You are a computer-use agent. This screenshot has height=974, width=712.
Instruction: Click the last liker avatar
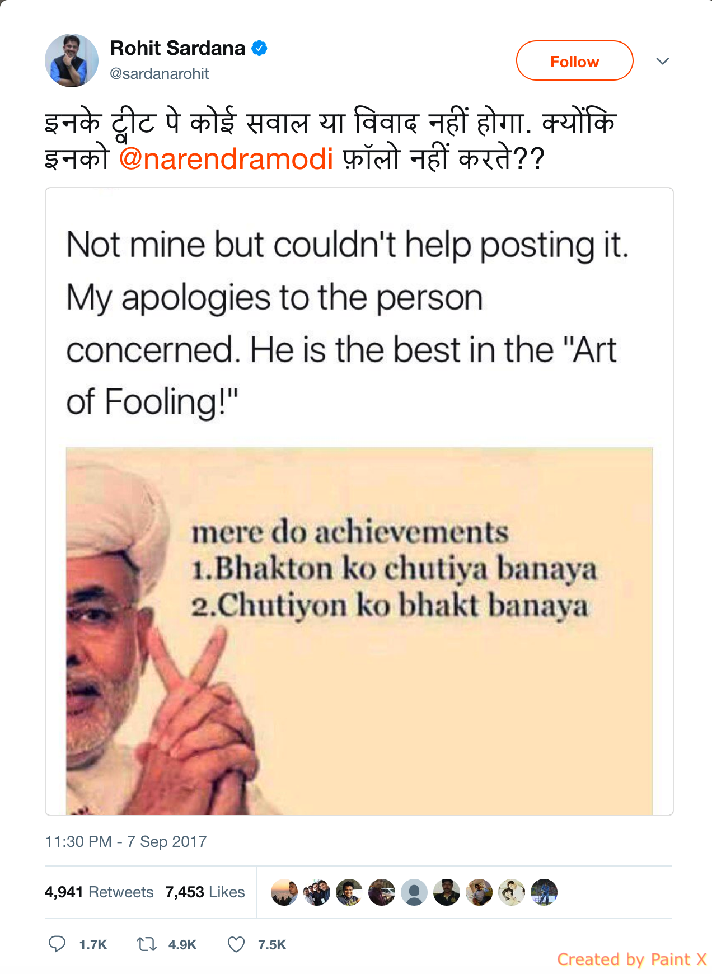click(x=544, y=893)
